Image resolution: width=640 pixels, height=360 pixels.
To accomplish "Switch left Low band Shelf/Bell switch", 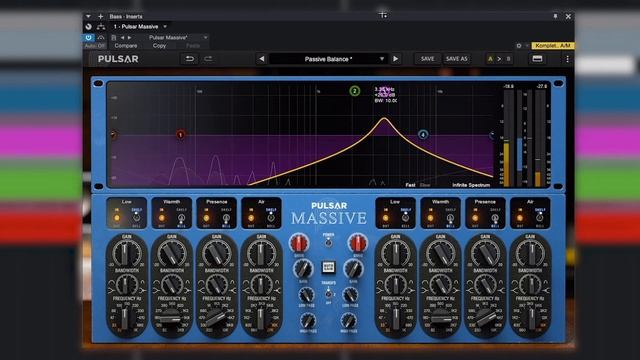I will pos(137,218).
